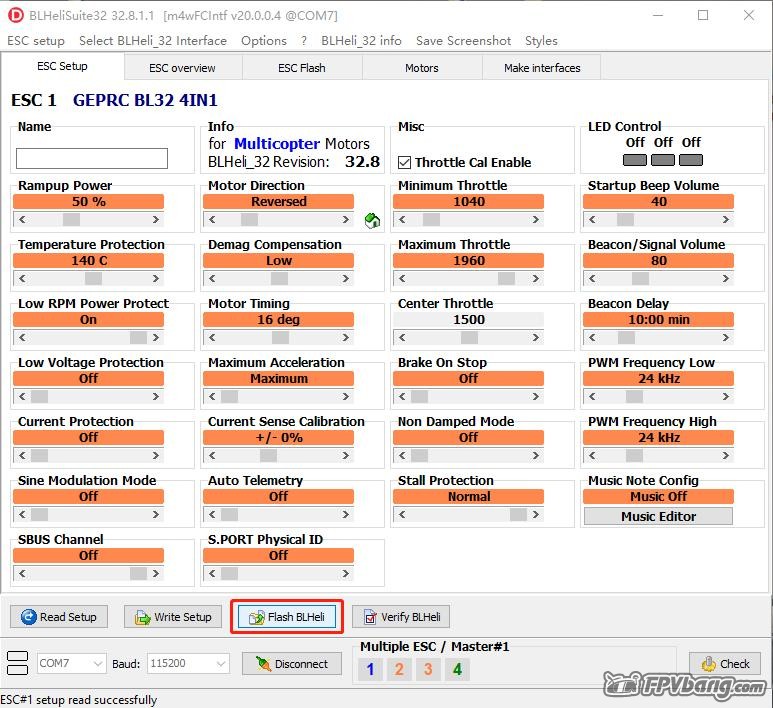The width and height of the screenshot is (773, 708).
Task: Click the Verify BLHeli button
Action: [x=401, y=617]
